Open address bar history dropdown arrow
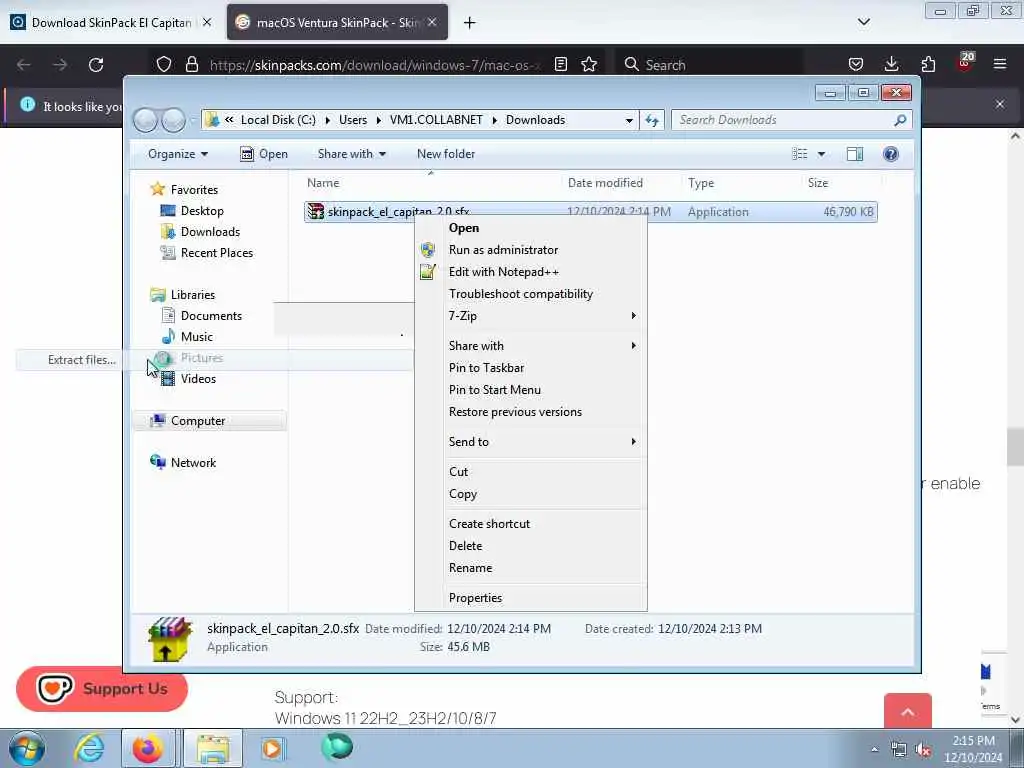Image resolution: width=1024 pixels, height=768 pixels. coord(629,120)
